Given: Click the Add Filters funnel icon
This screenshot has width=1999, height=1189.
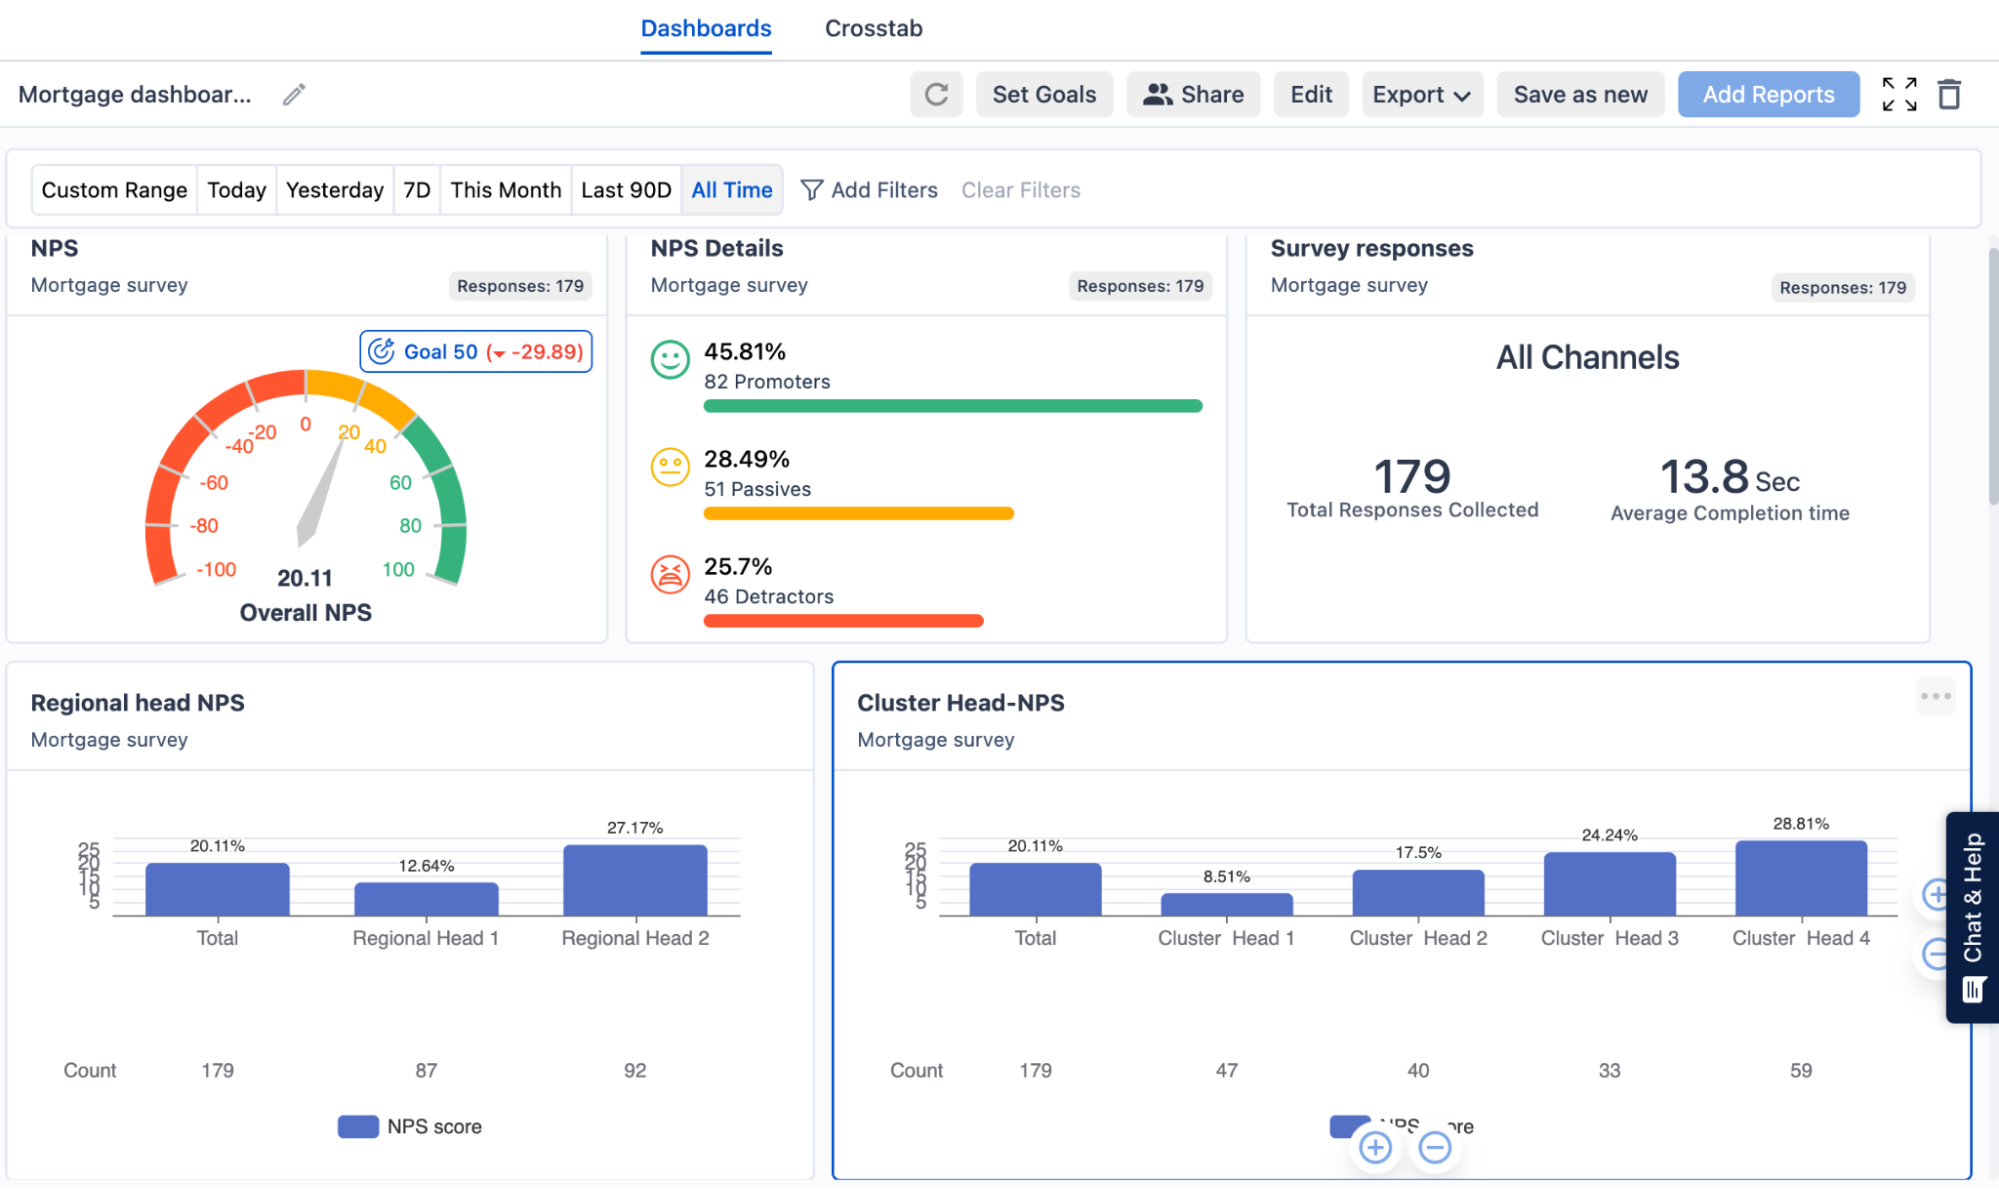Looking at the screenshot, I should 811,188.
